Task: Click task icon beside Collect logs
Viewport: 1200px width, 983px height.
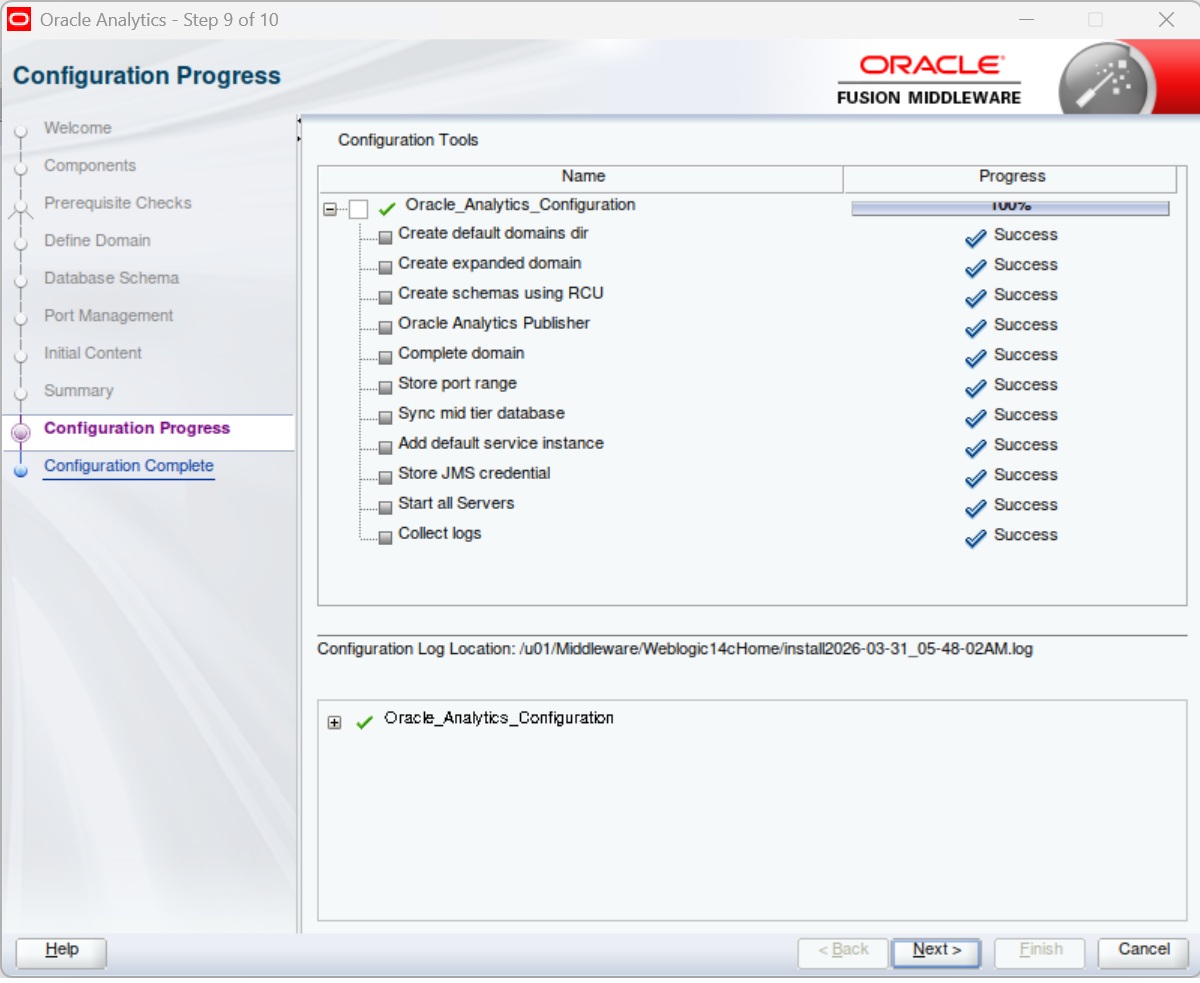Action: [386, 538]
